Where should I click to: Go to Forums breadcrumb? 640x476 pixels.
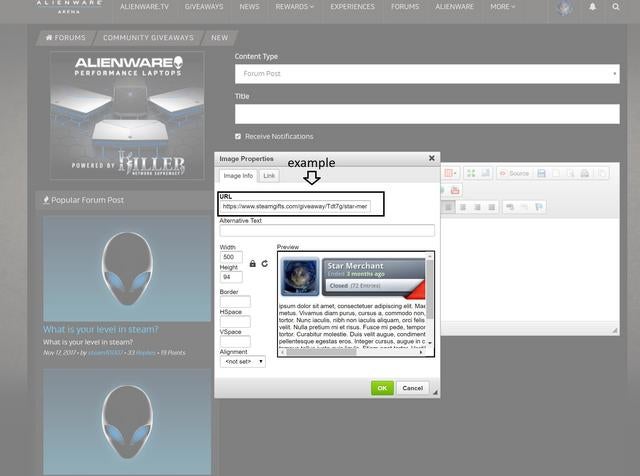[x=66, y=38]
